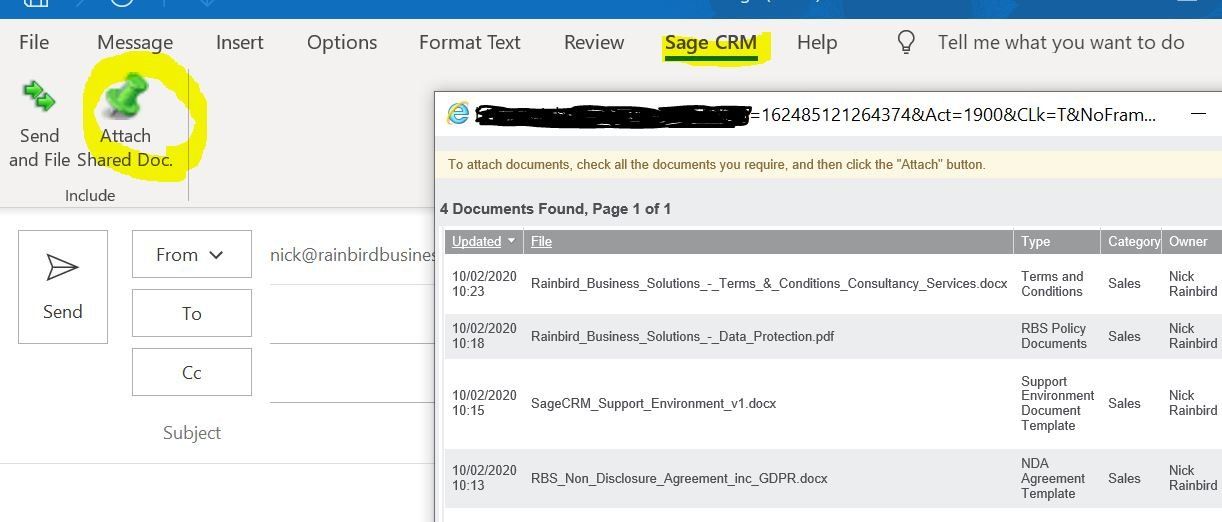Minimize the document popup window
The image size is (1222, 522).
coord(1198,114)
